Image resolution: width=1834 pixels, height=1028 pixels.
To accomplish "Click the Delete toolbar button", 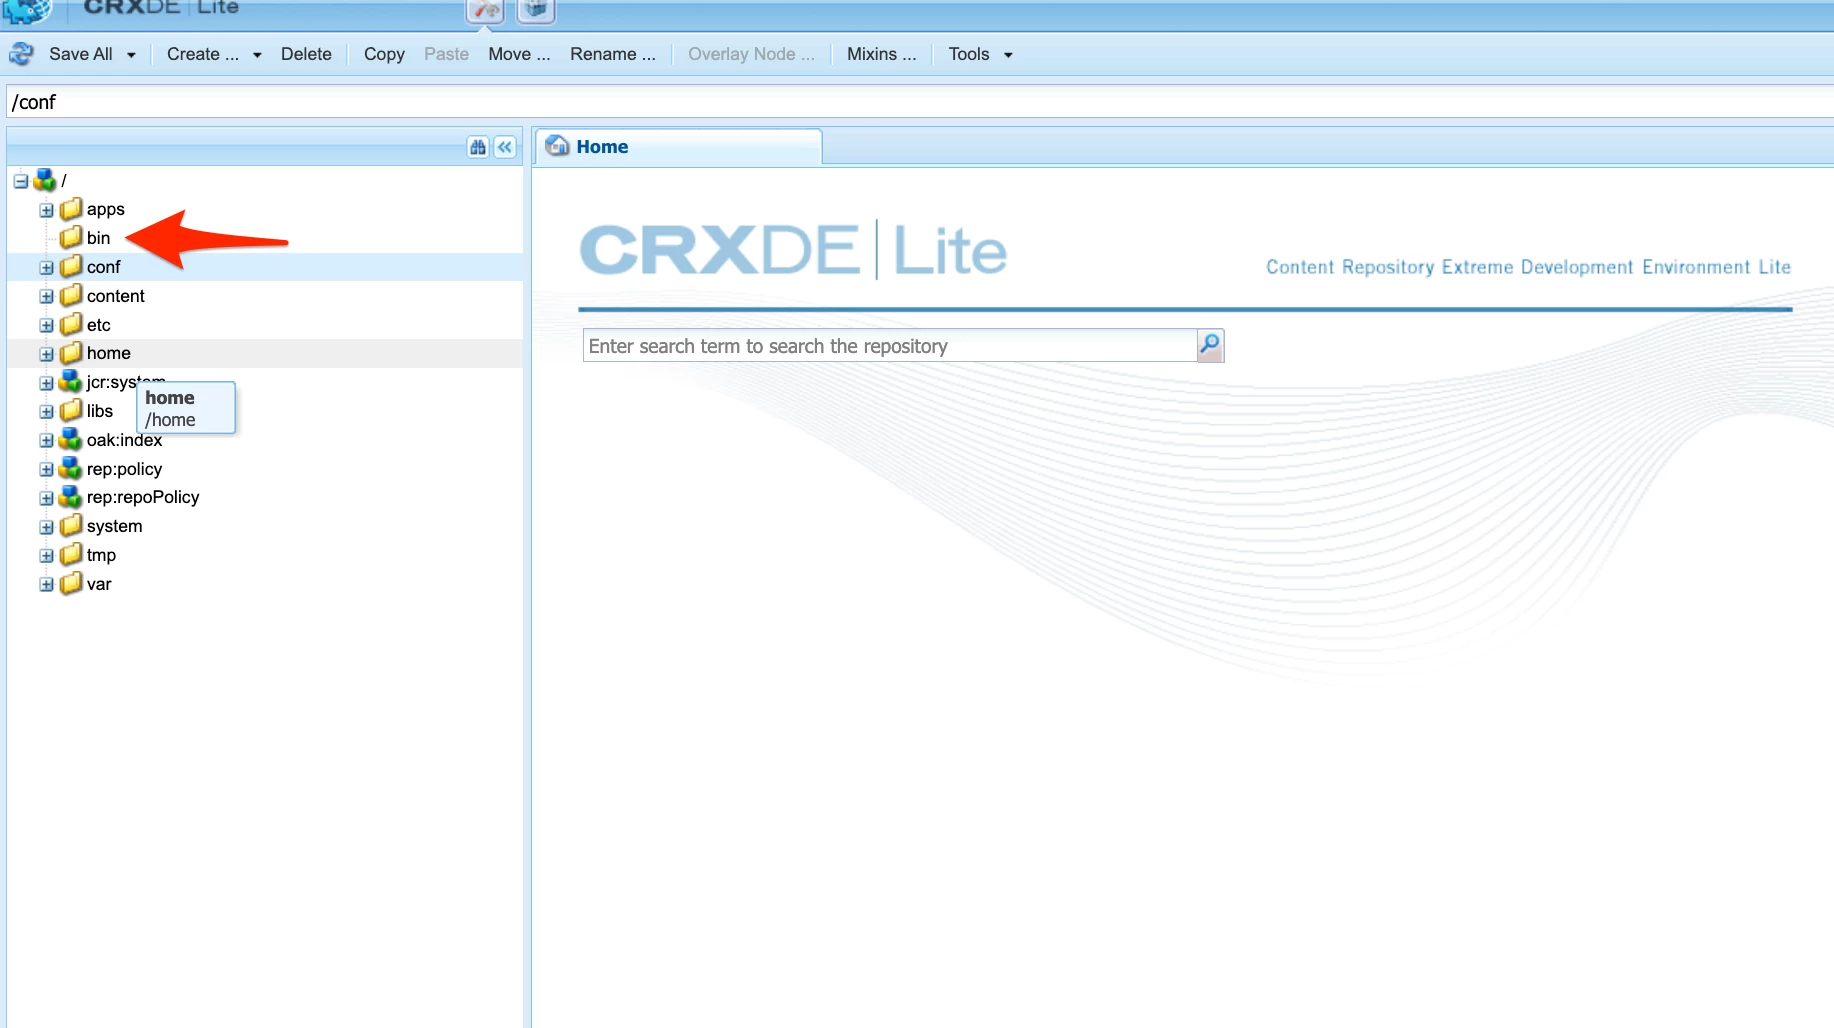I will click(x=306, y=54).
